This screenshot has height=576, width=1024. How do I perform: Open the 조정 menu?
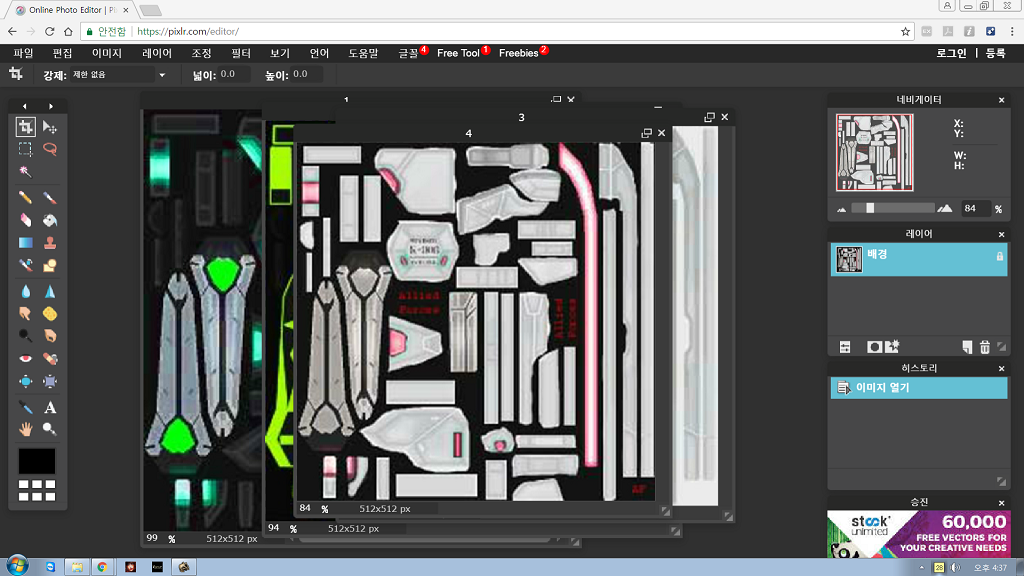click(201, 53)
